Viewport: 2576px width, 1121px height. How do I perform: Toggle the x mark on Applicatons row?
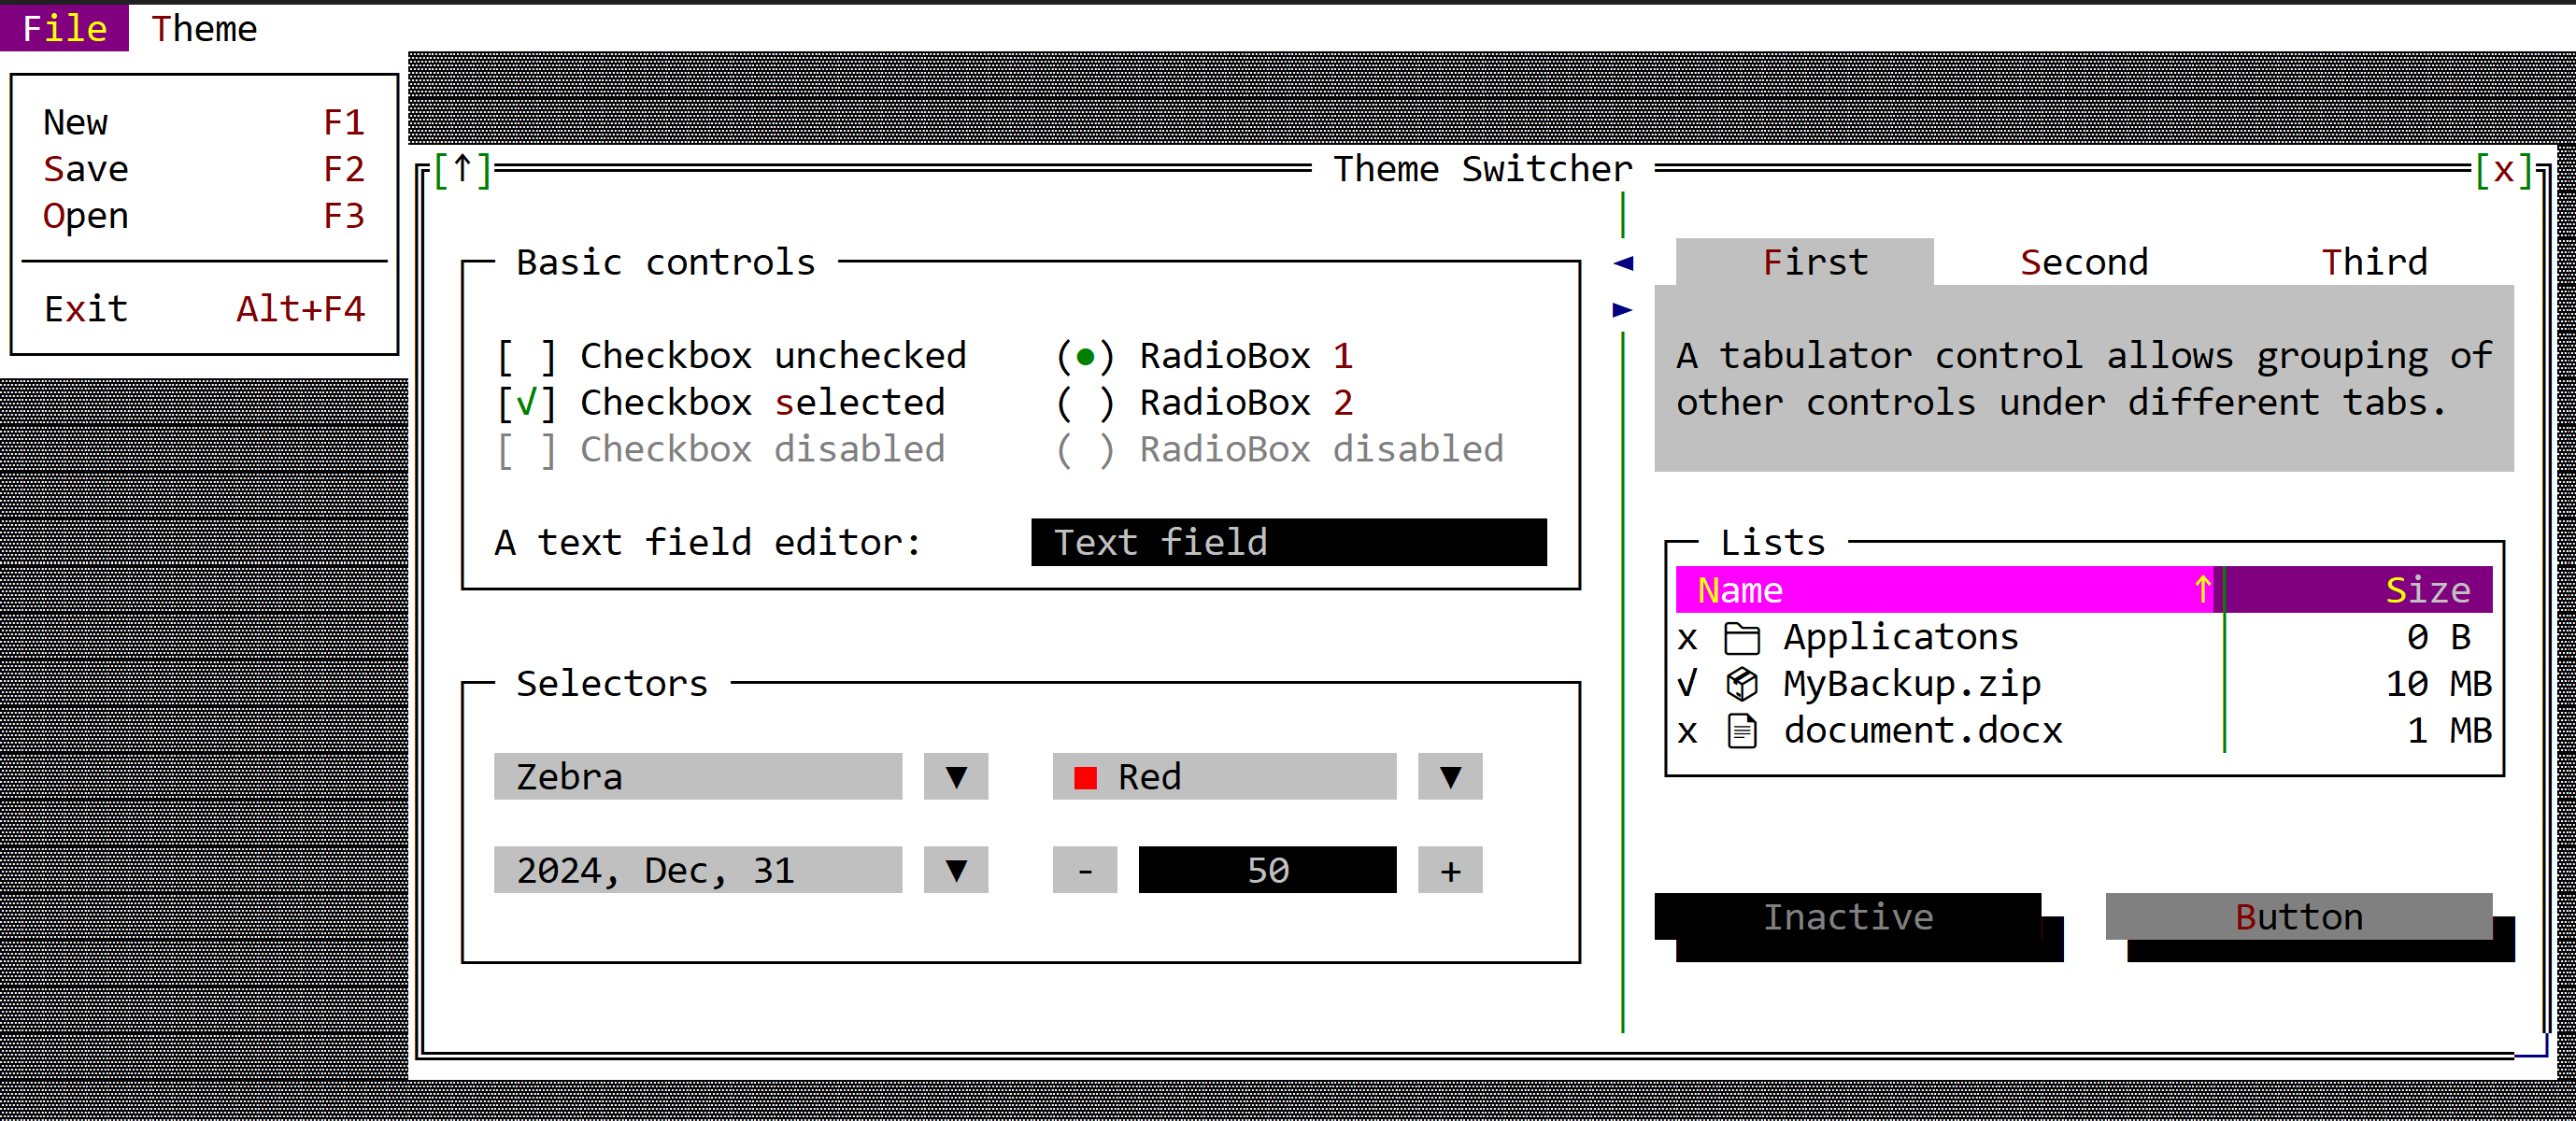(x=1688, y=638)
